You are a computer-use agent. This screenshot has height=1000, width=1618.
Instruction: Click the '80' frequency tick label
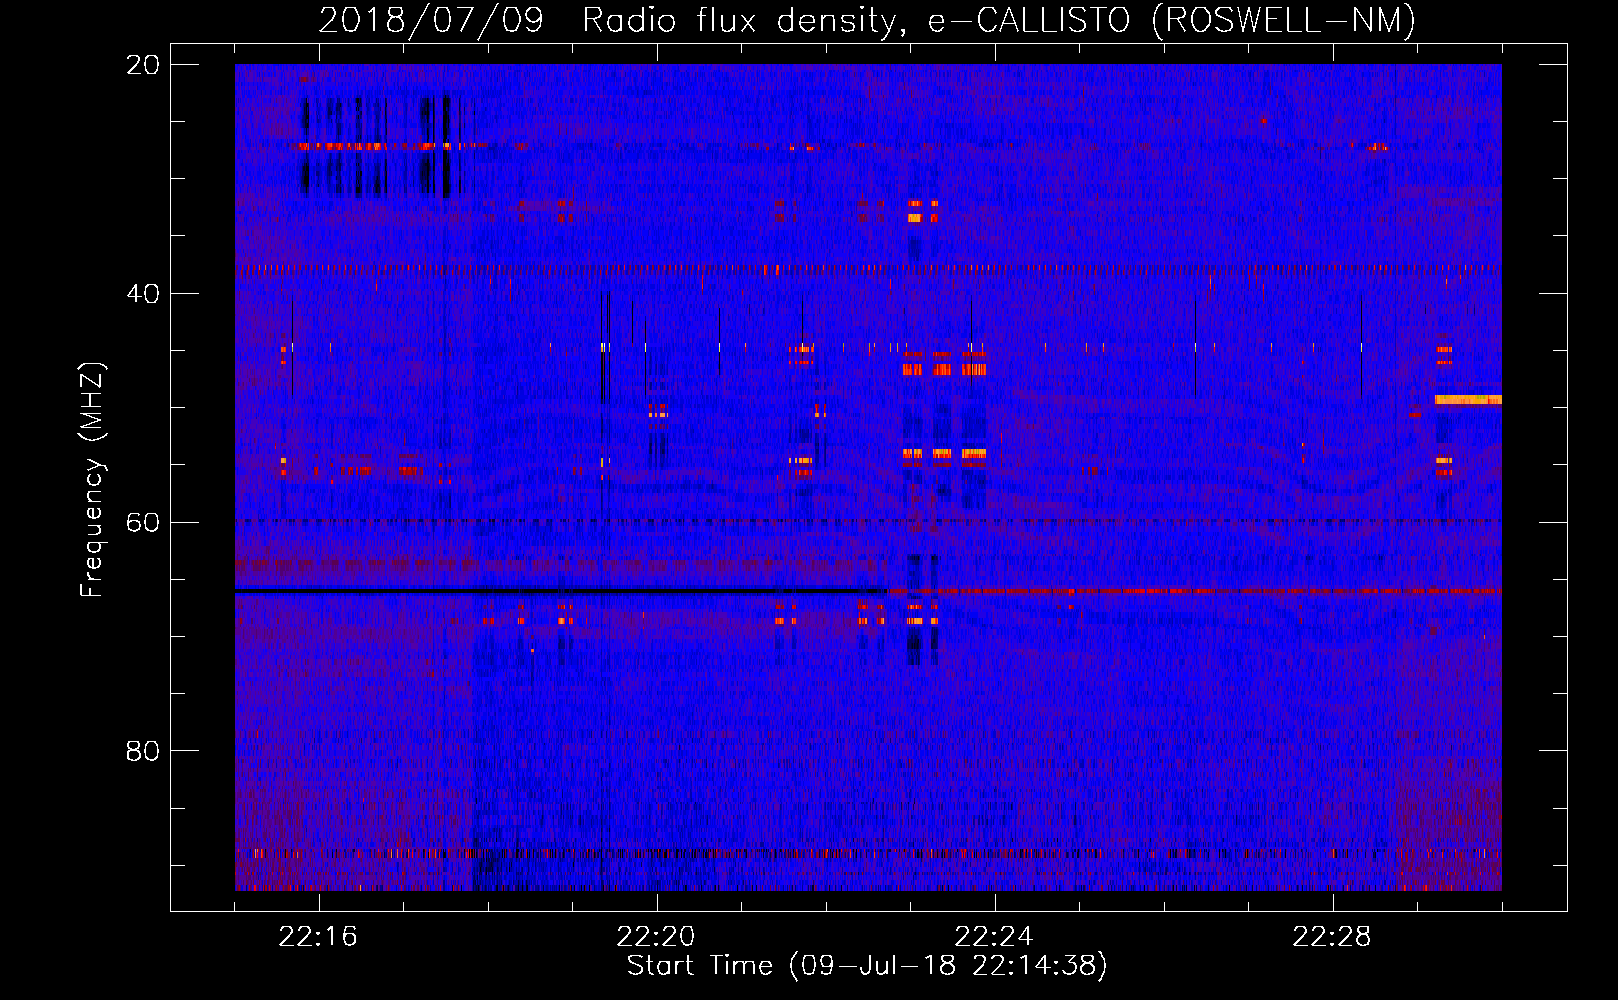pos(143,751)
